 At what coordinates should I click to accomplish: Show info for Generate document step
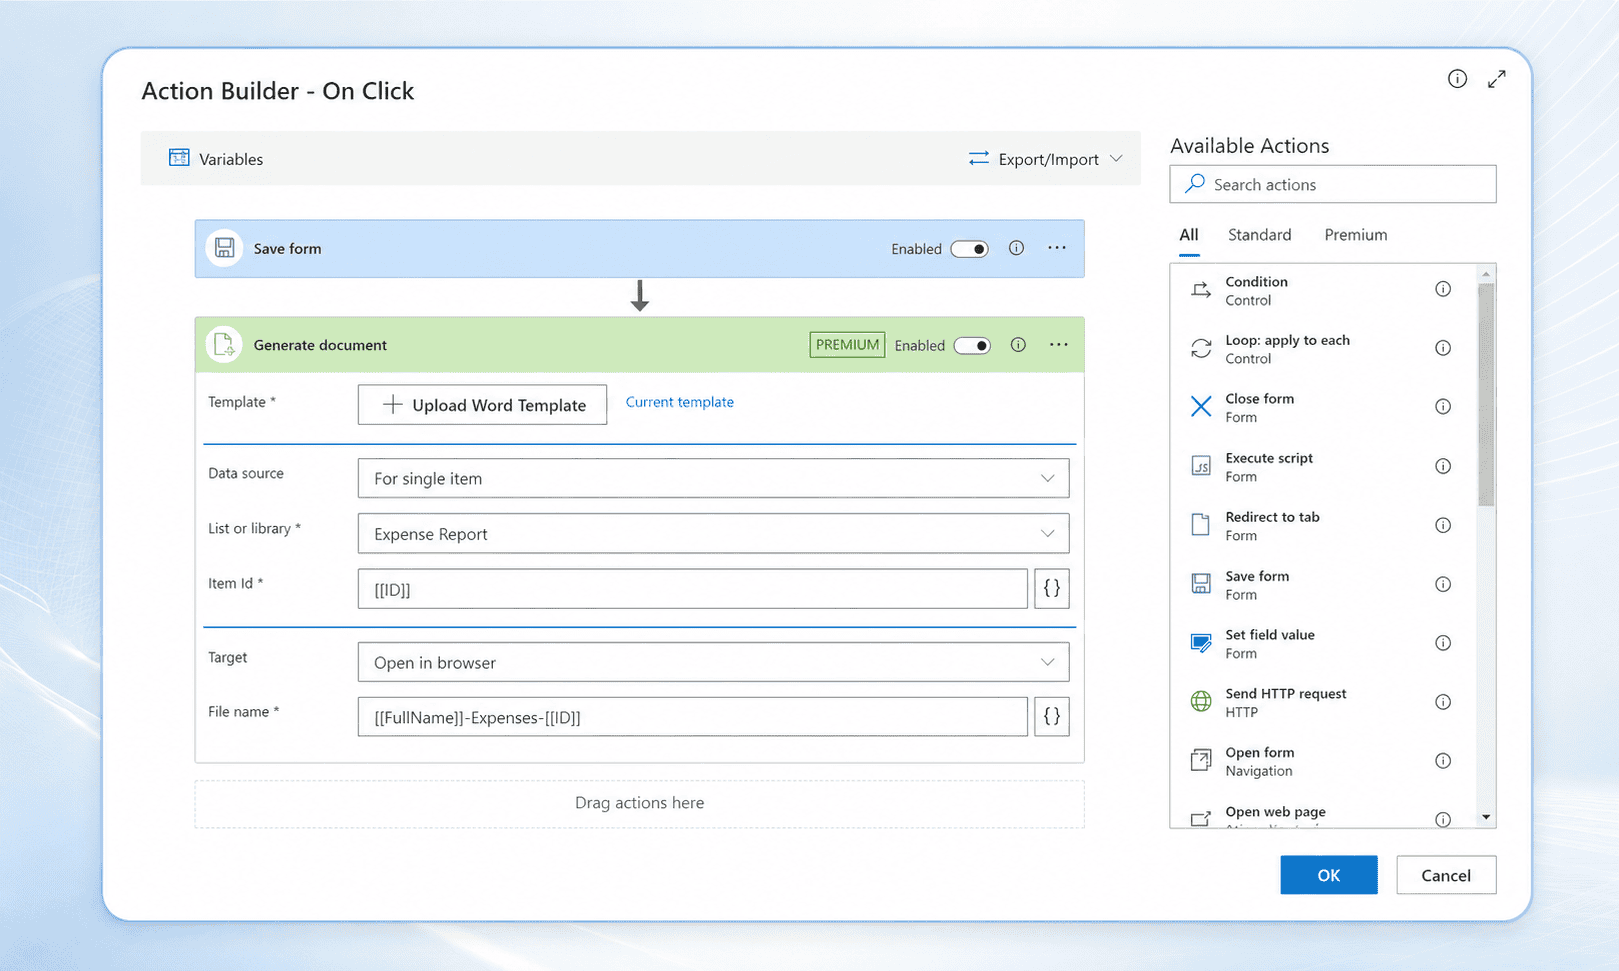pos(1018,345)
